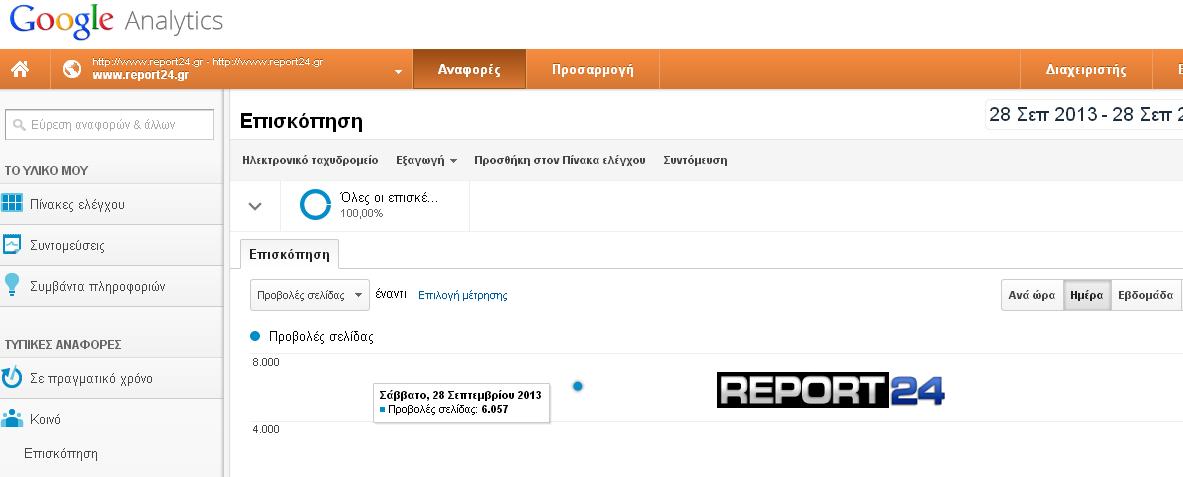1183x477 pixels.
Task: Open the date range 28 Σεπ 2013 picker
Action: click(1084, 115)
